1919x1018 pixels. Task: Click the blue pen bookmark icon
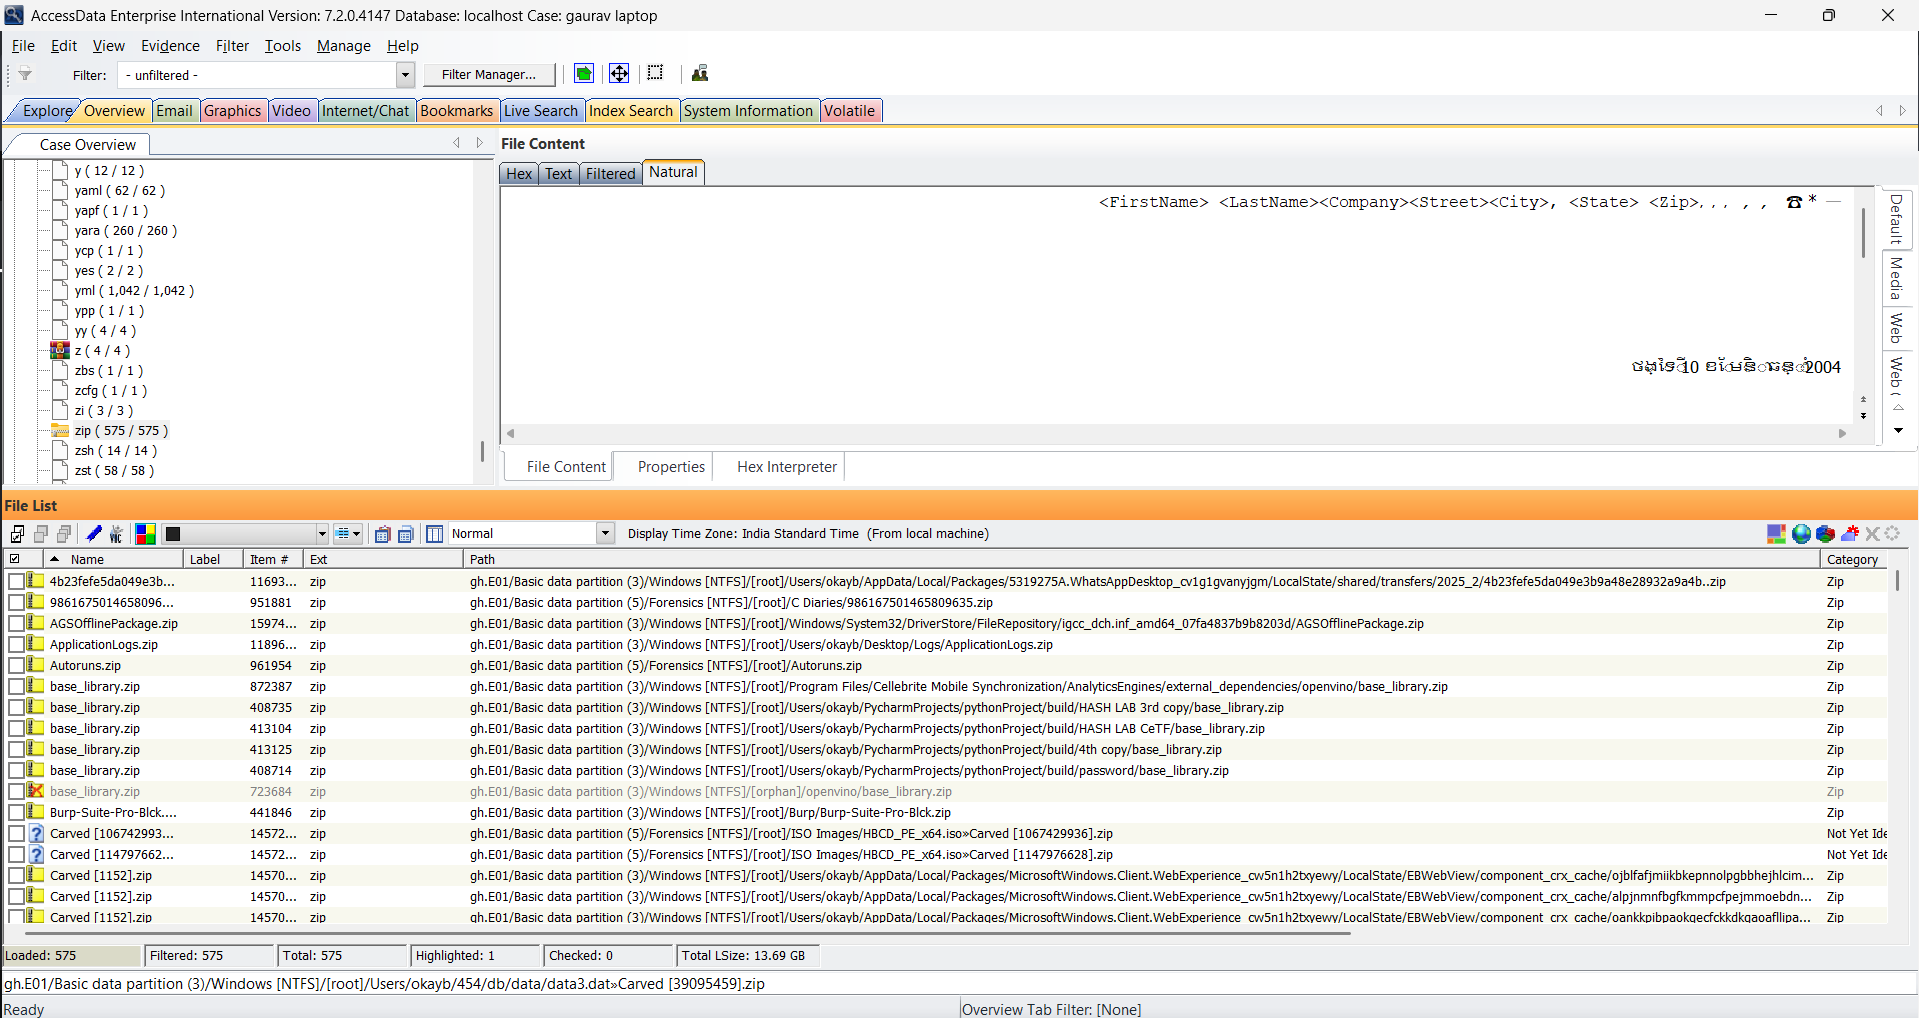[94, 534]
